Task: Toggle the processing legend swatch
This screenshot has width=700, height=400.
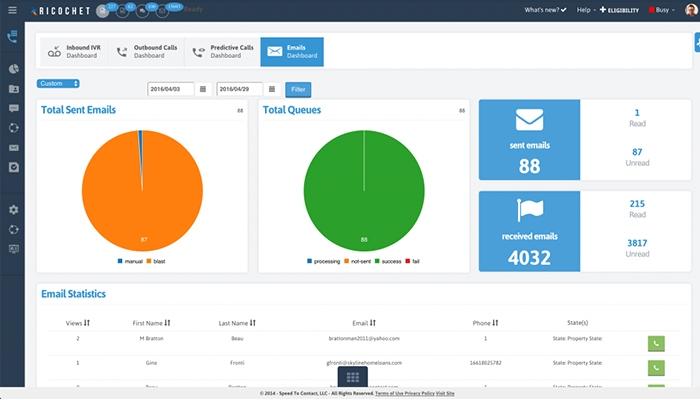Action: click(x=309, y=261)
